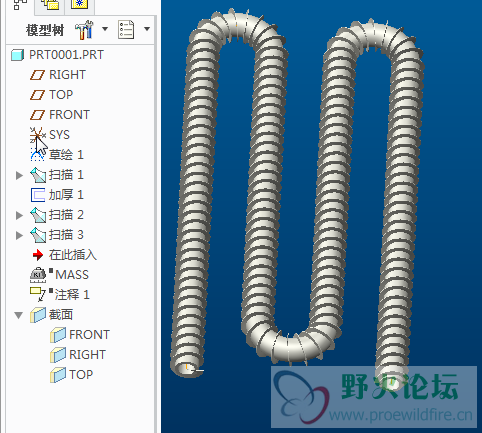
Task: Click the 扫描 2 label
Action: click(66, 215)
